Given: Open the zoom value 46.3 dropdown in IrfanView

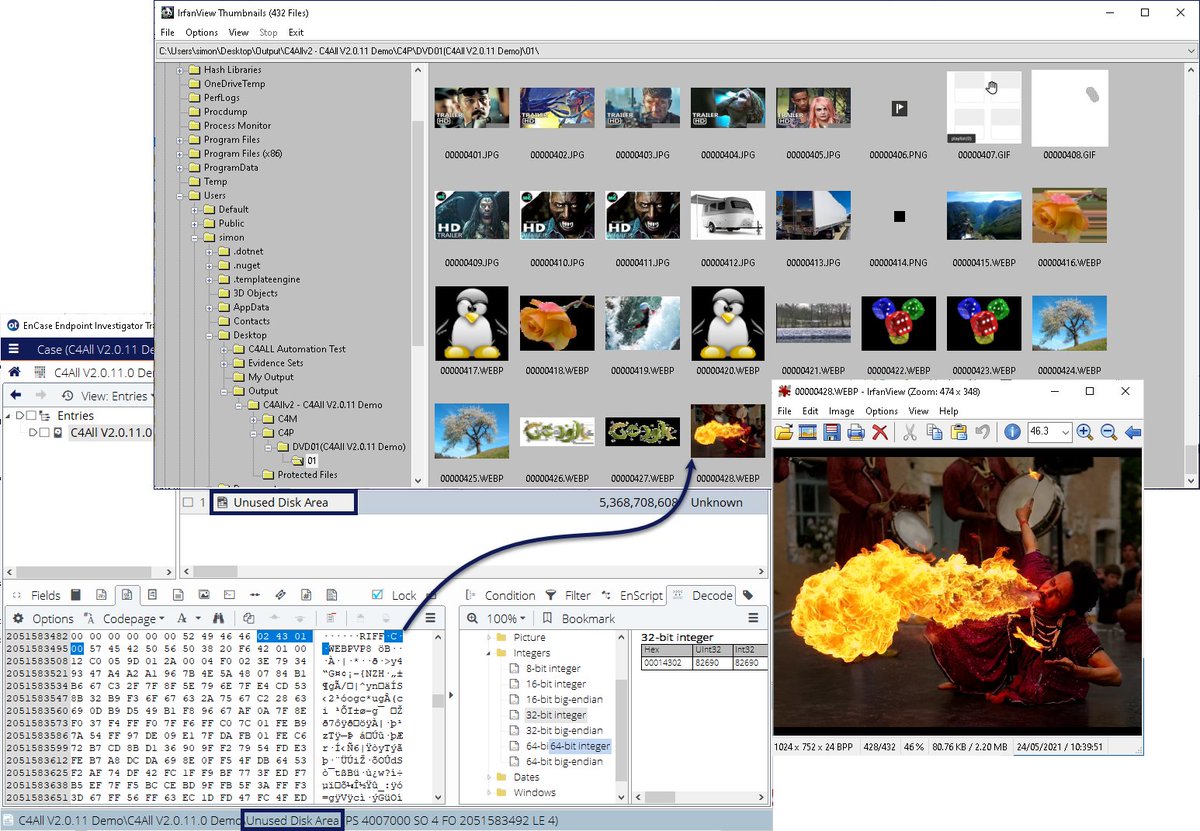Looking at the screenshot, I should 1065,432.
